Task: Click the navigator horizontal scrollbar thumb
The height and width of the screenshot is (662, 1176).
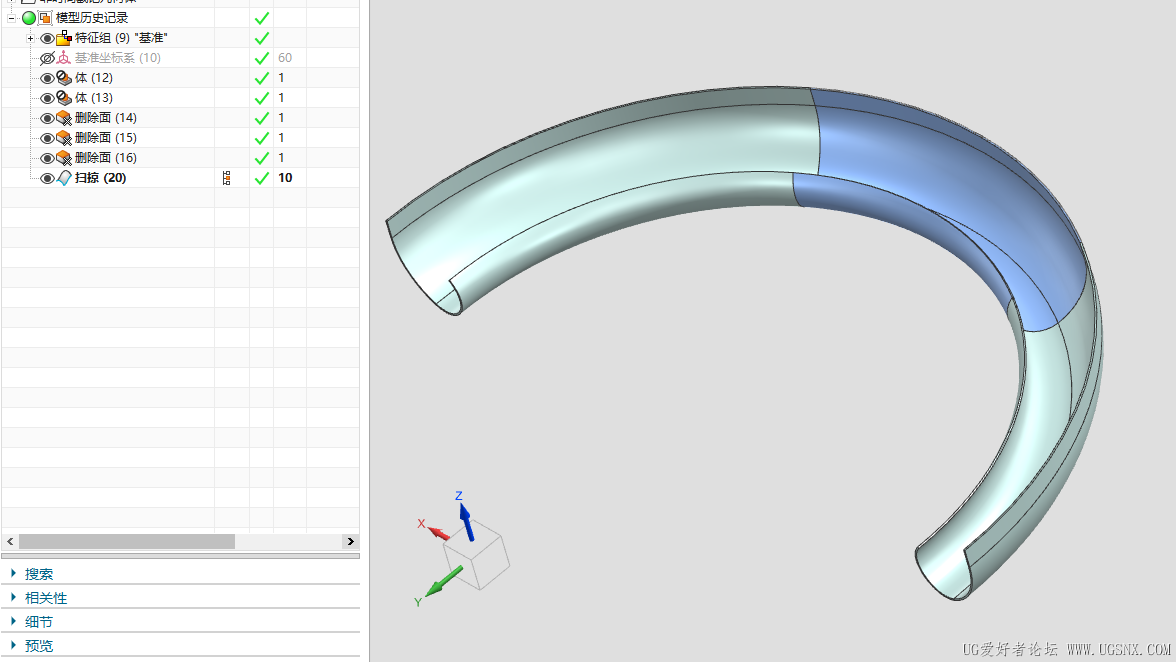Action: (x=127, y=541)
